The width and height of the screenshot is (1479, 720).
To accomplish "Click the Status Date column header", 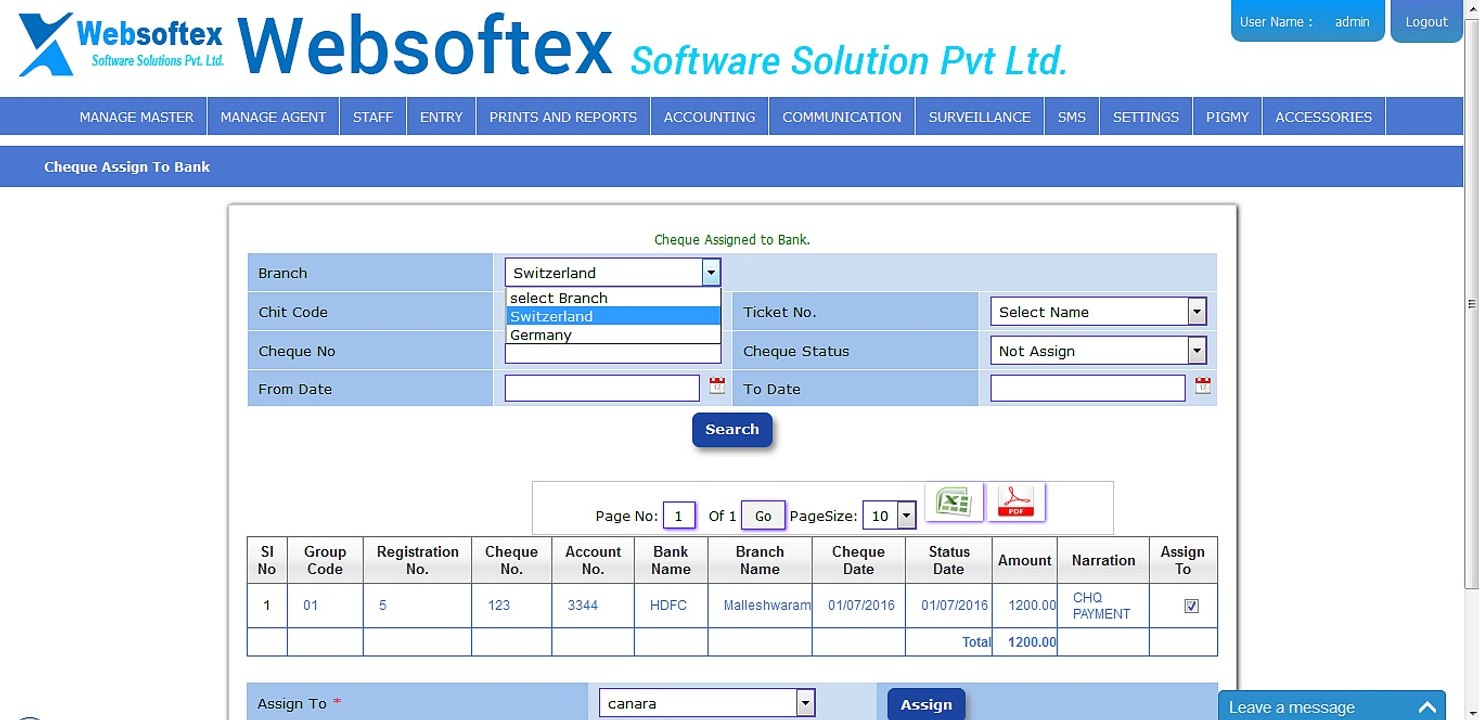I will (949, 560).
